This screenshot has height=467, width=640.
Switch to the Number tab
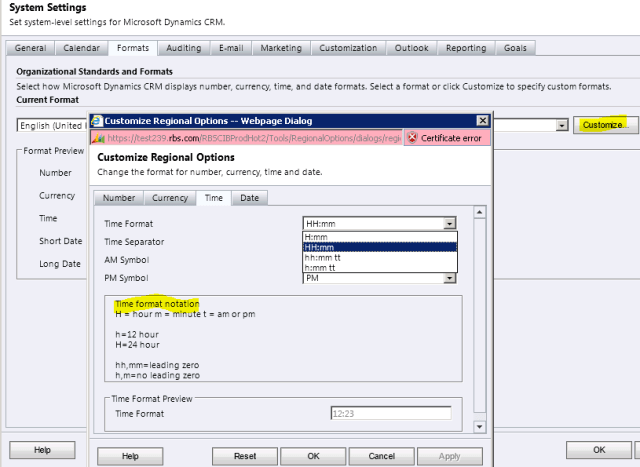click(x=119, y=198)
